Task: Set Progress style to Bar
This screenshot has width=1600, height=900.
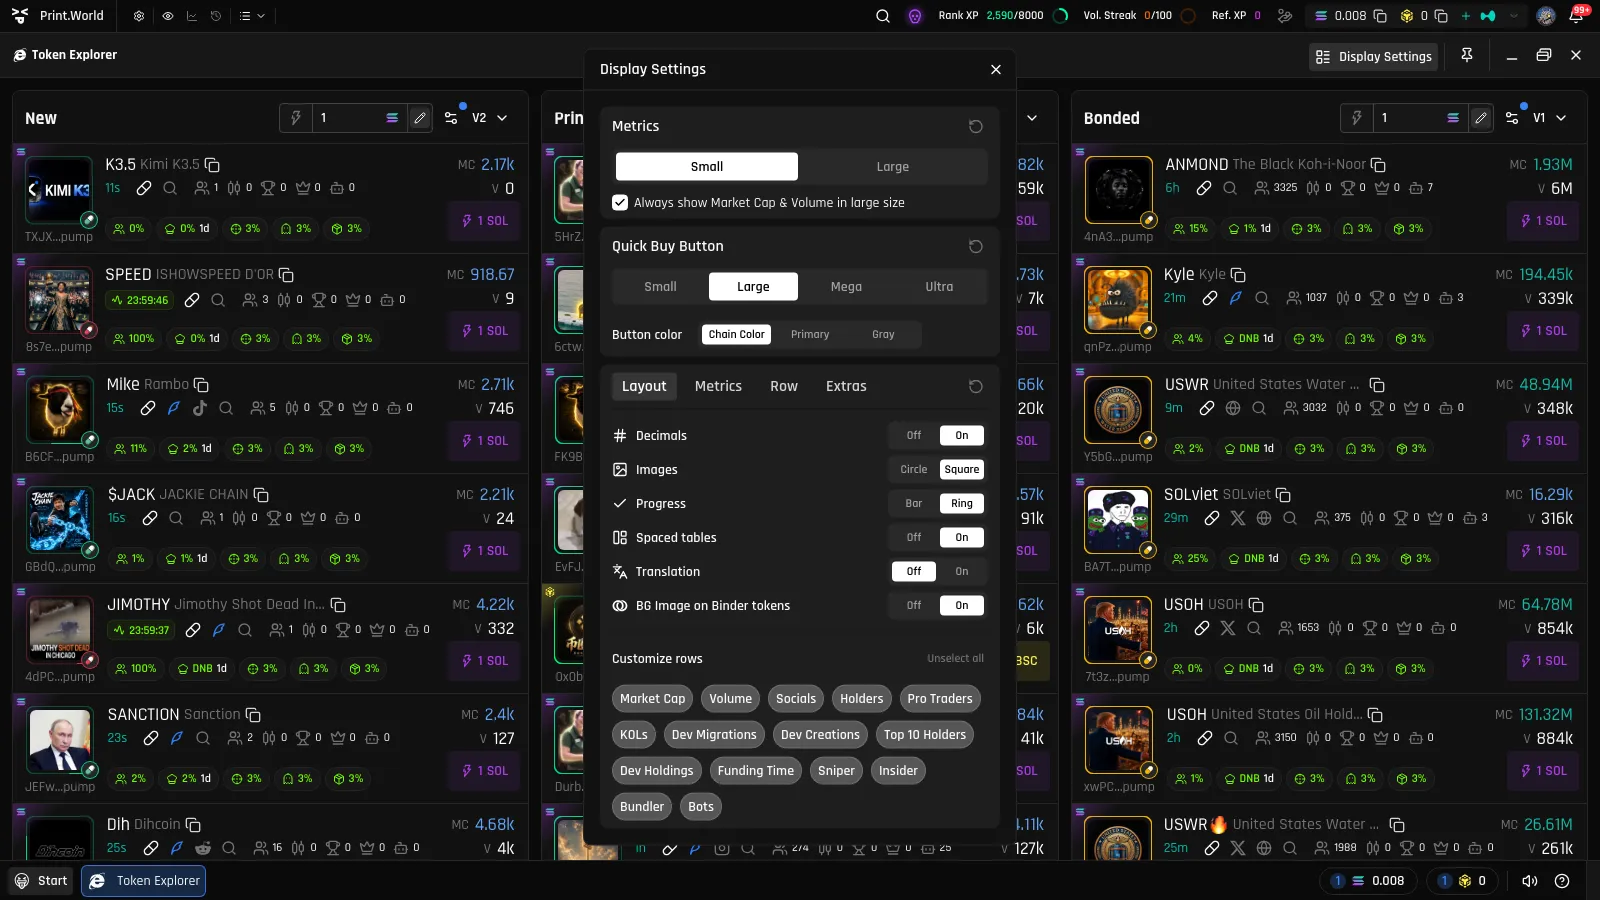Action: 914,503
